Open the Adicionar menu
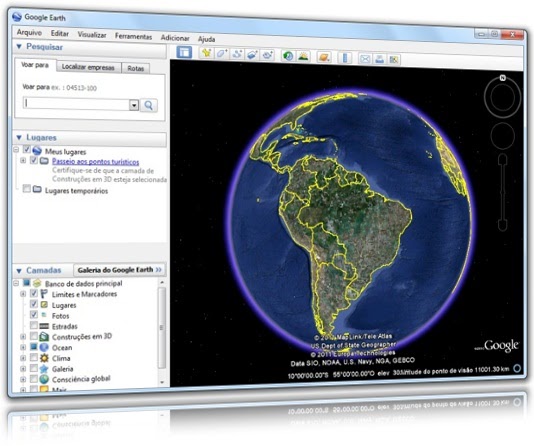This screenshot has height=446, width=534. point(175,37)
